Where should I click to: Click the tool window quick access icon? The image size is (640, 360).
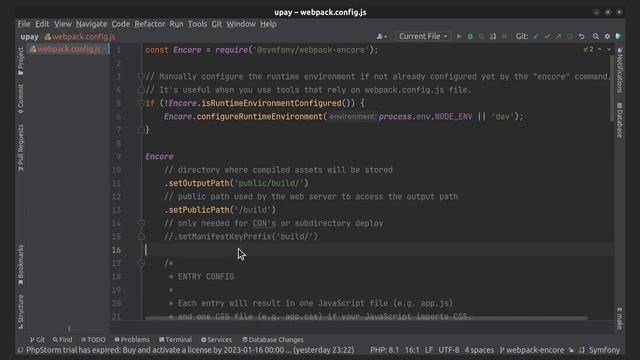(20, 350)
